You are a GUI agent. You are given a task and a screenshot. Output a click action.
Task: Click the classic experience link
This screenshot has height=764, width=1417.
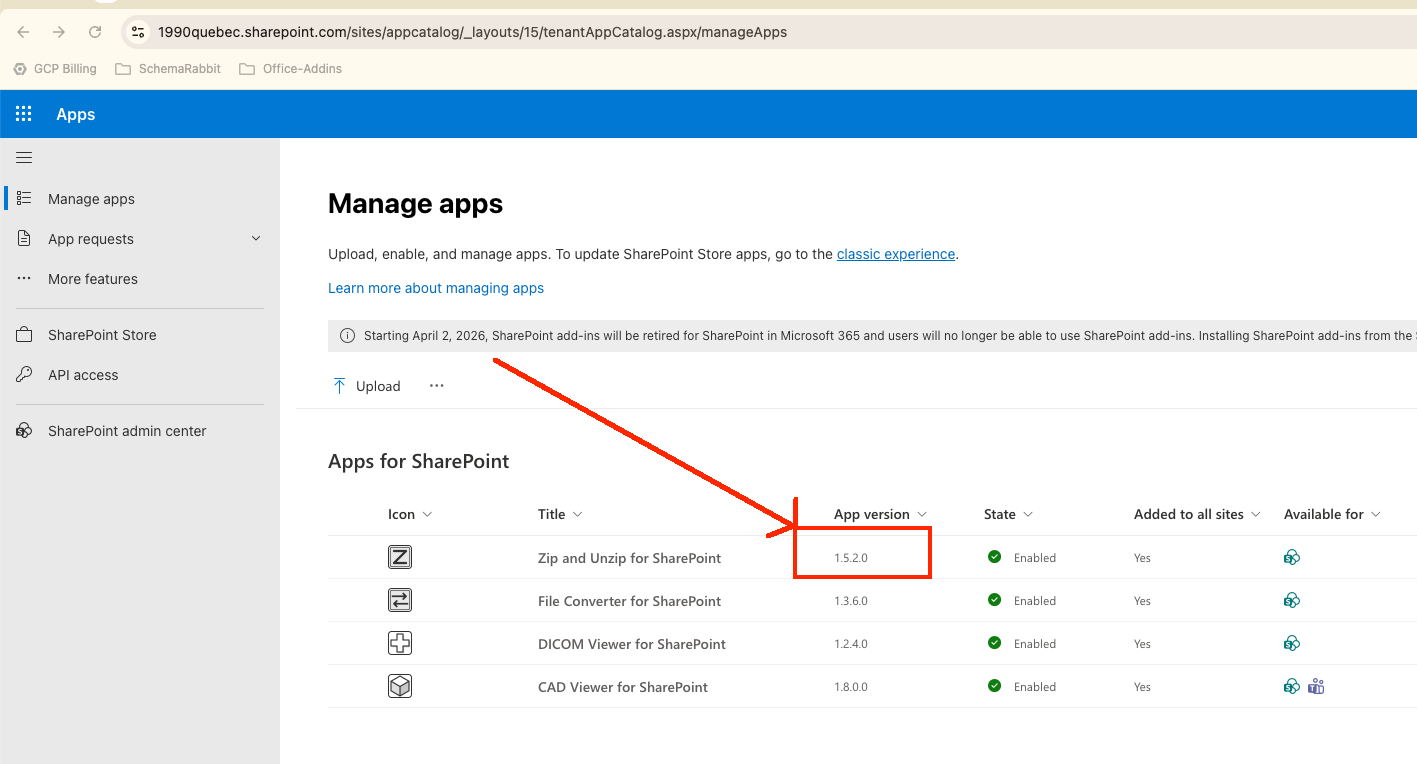click(x=896, y=254)
